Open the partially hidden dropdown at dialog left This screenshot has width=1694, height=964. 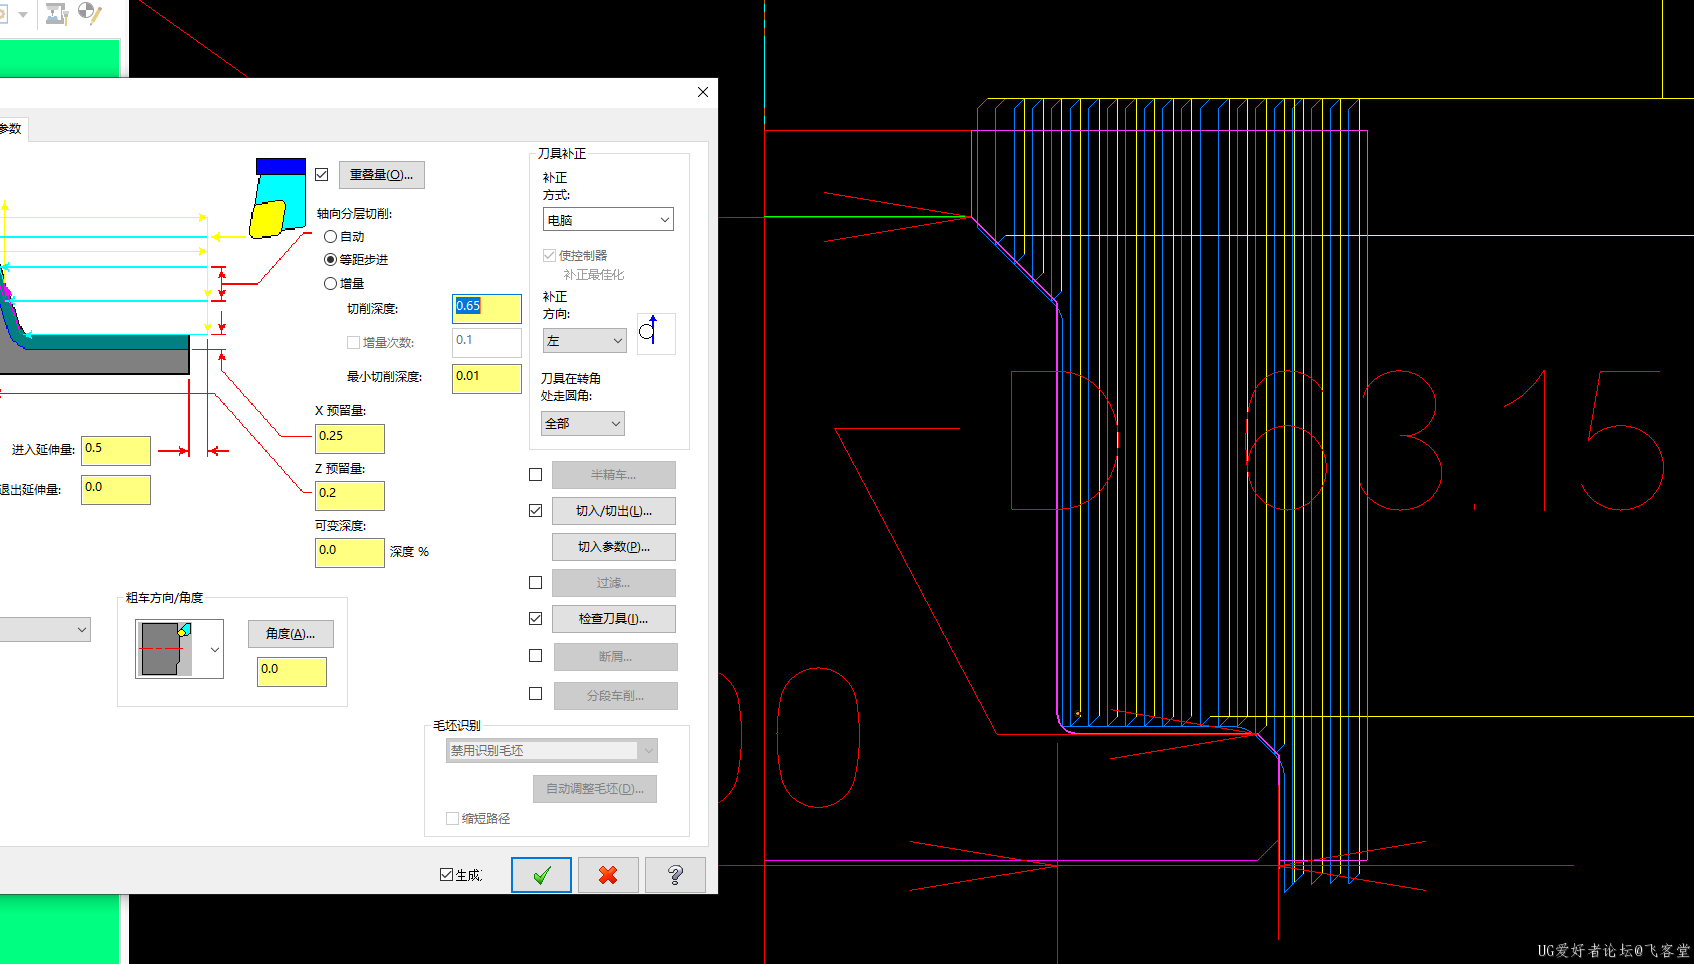45,629
